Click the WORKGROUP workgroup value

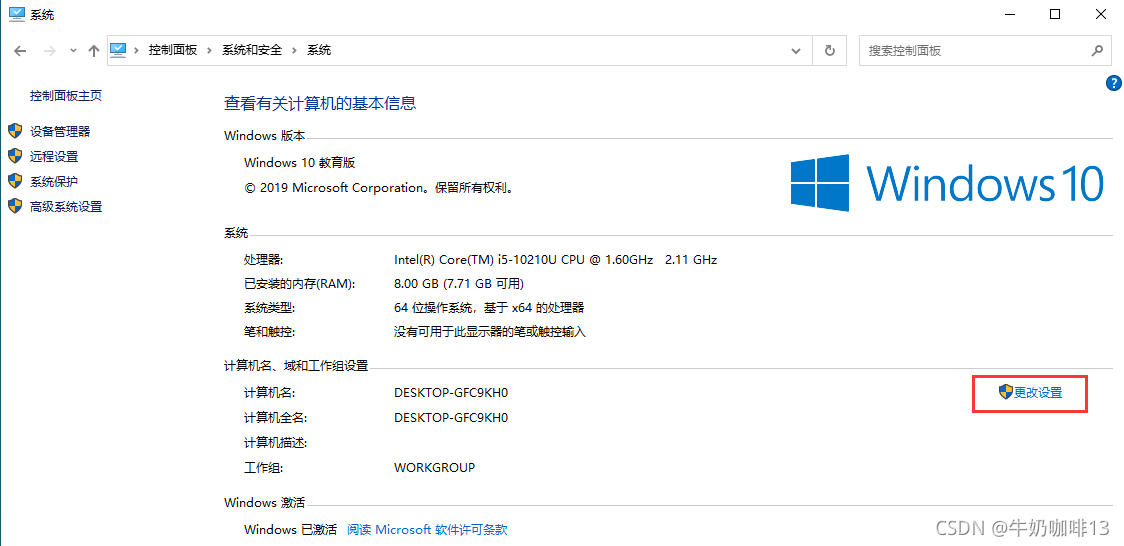[434, 468]
